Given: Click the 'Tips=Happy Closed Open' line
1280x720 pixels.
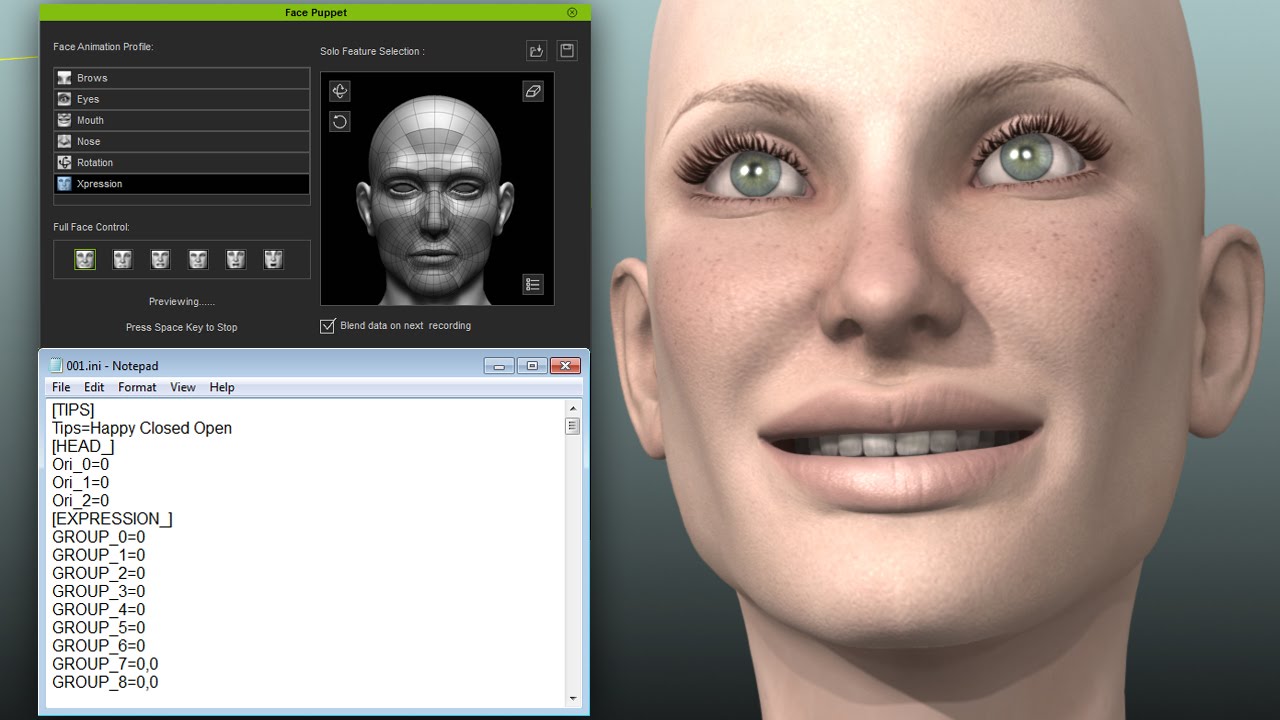Looking at the screenshot, I should tap(142, 428).
